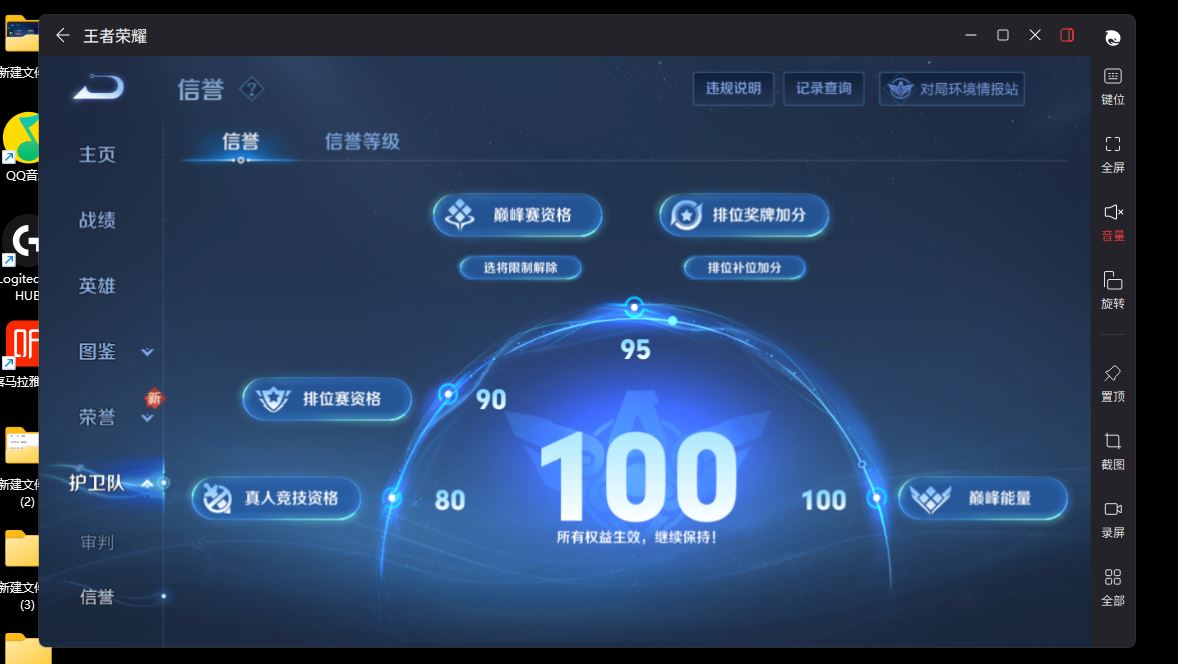Take a screenshot with 截图

pyautogui.click(x=1112, y=450)
